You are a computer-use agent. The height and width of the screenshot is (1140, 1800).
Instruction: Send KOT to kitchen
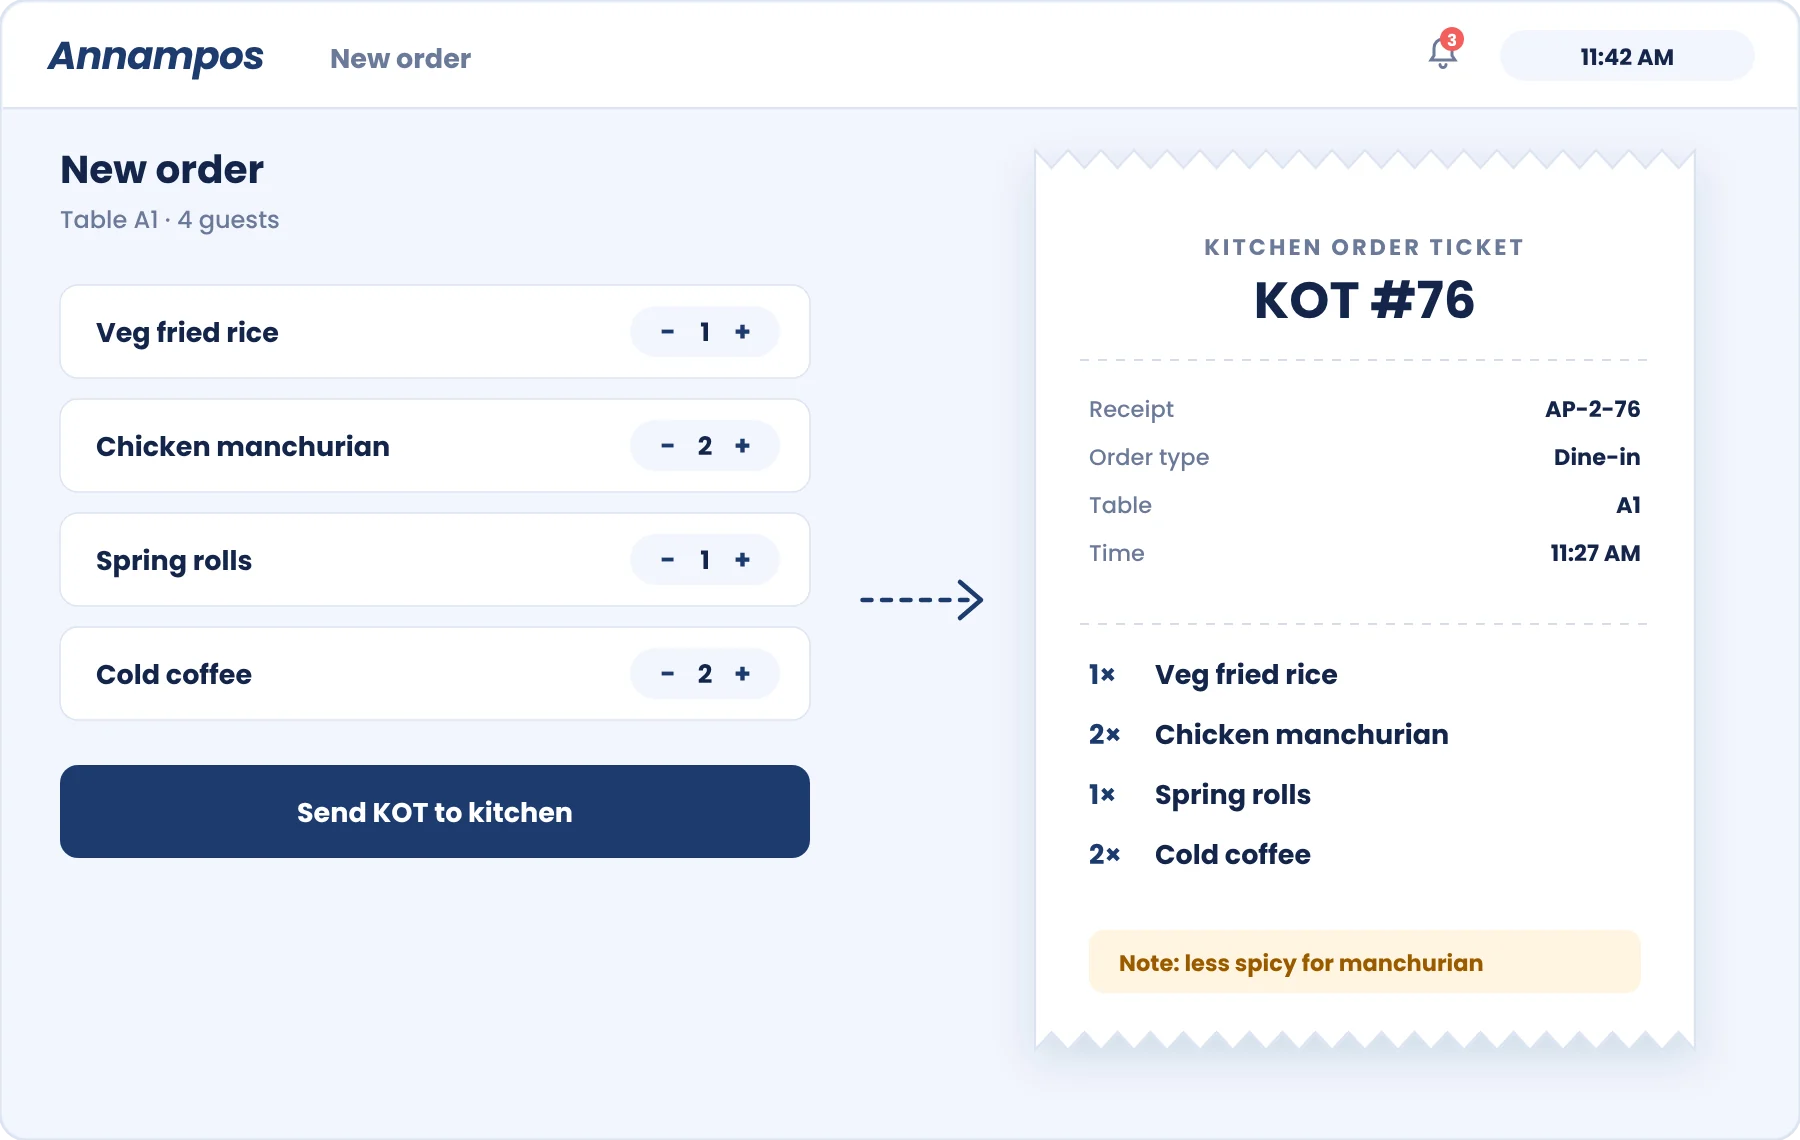click(435, 811)
